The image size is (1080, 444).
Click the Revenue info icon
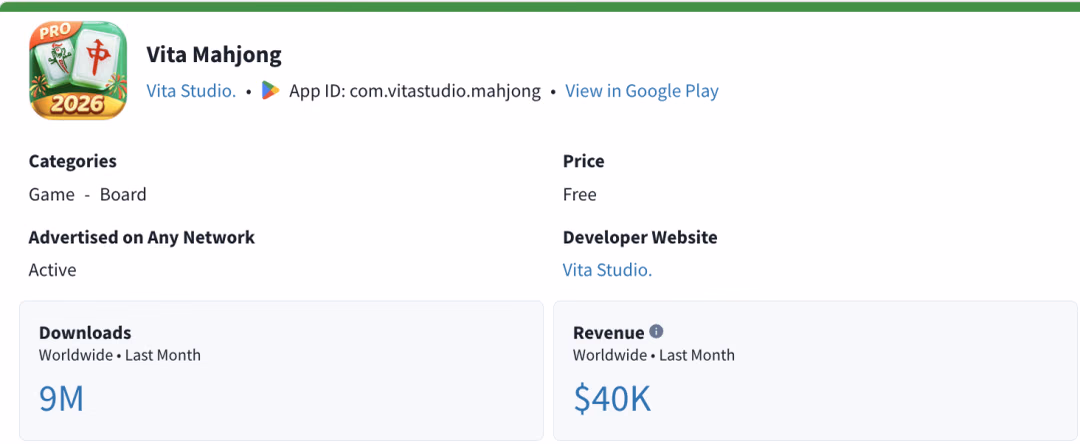656,332
